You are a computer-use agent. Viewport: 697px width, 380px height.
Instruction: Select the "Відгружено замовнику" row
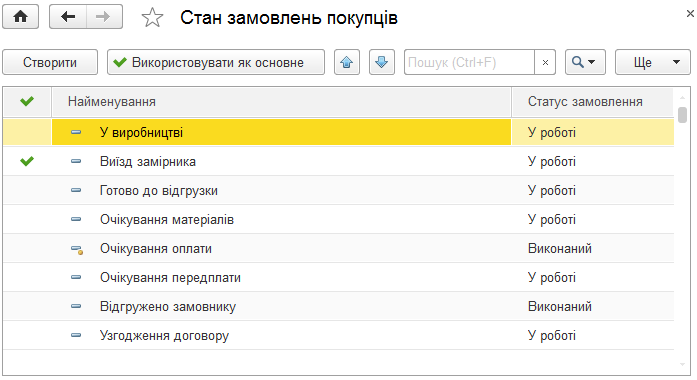338,307
